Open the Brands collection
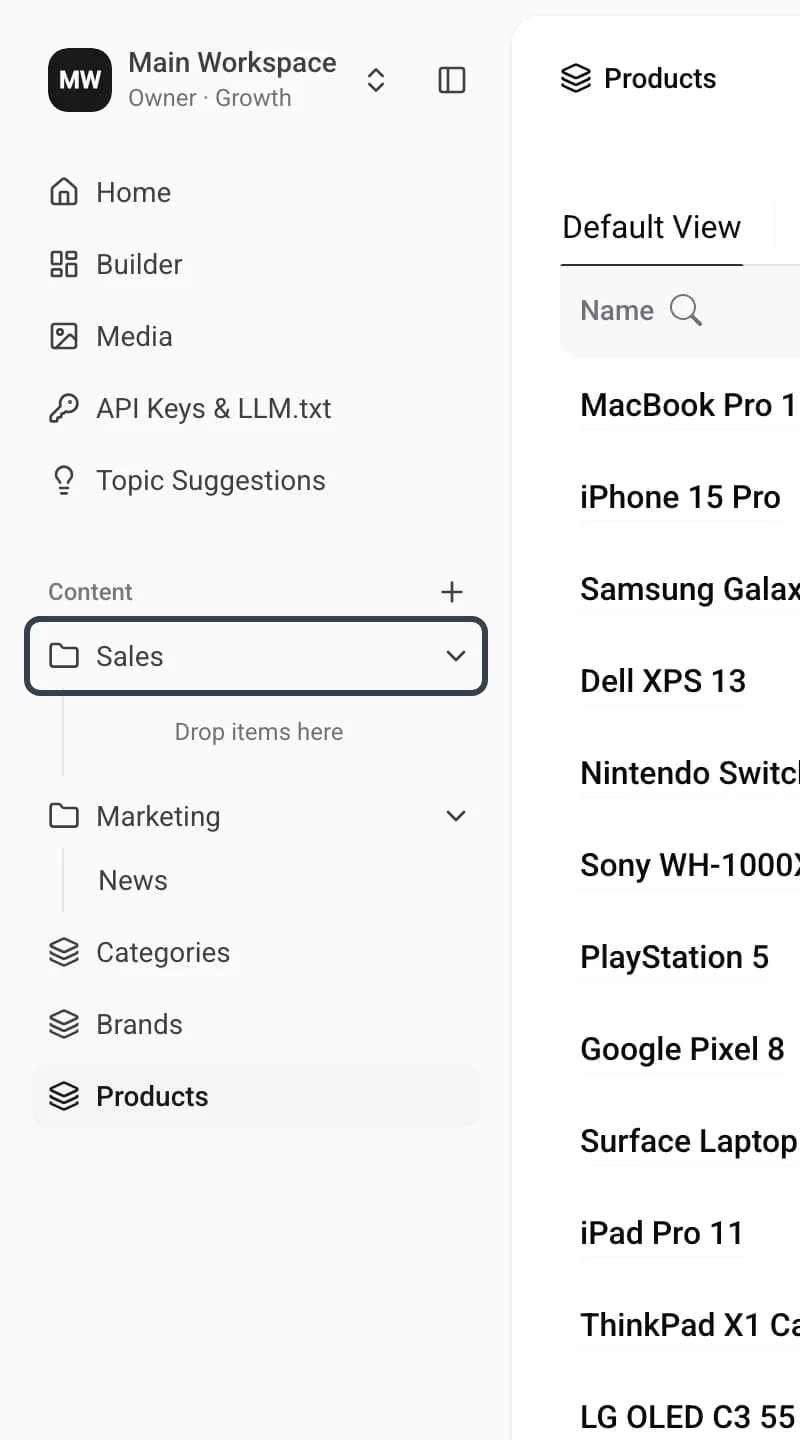800x1440 pixels. tap(256, 1024)
